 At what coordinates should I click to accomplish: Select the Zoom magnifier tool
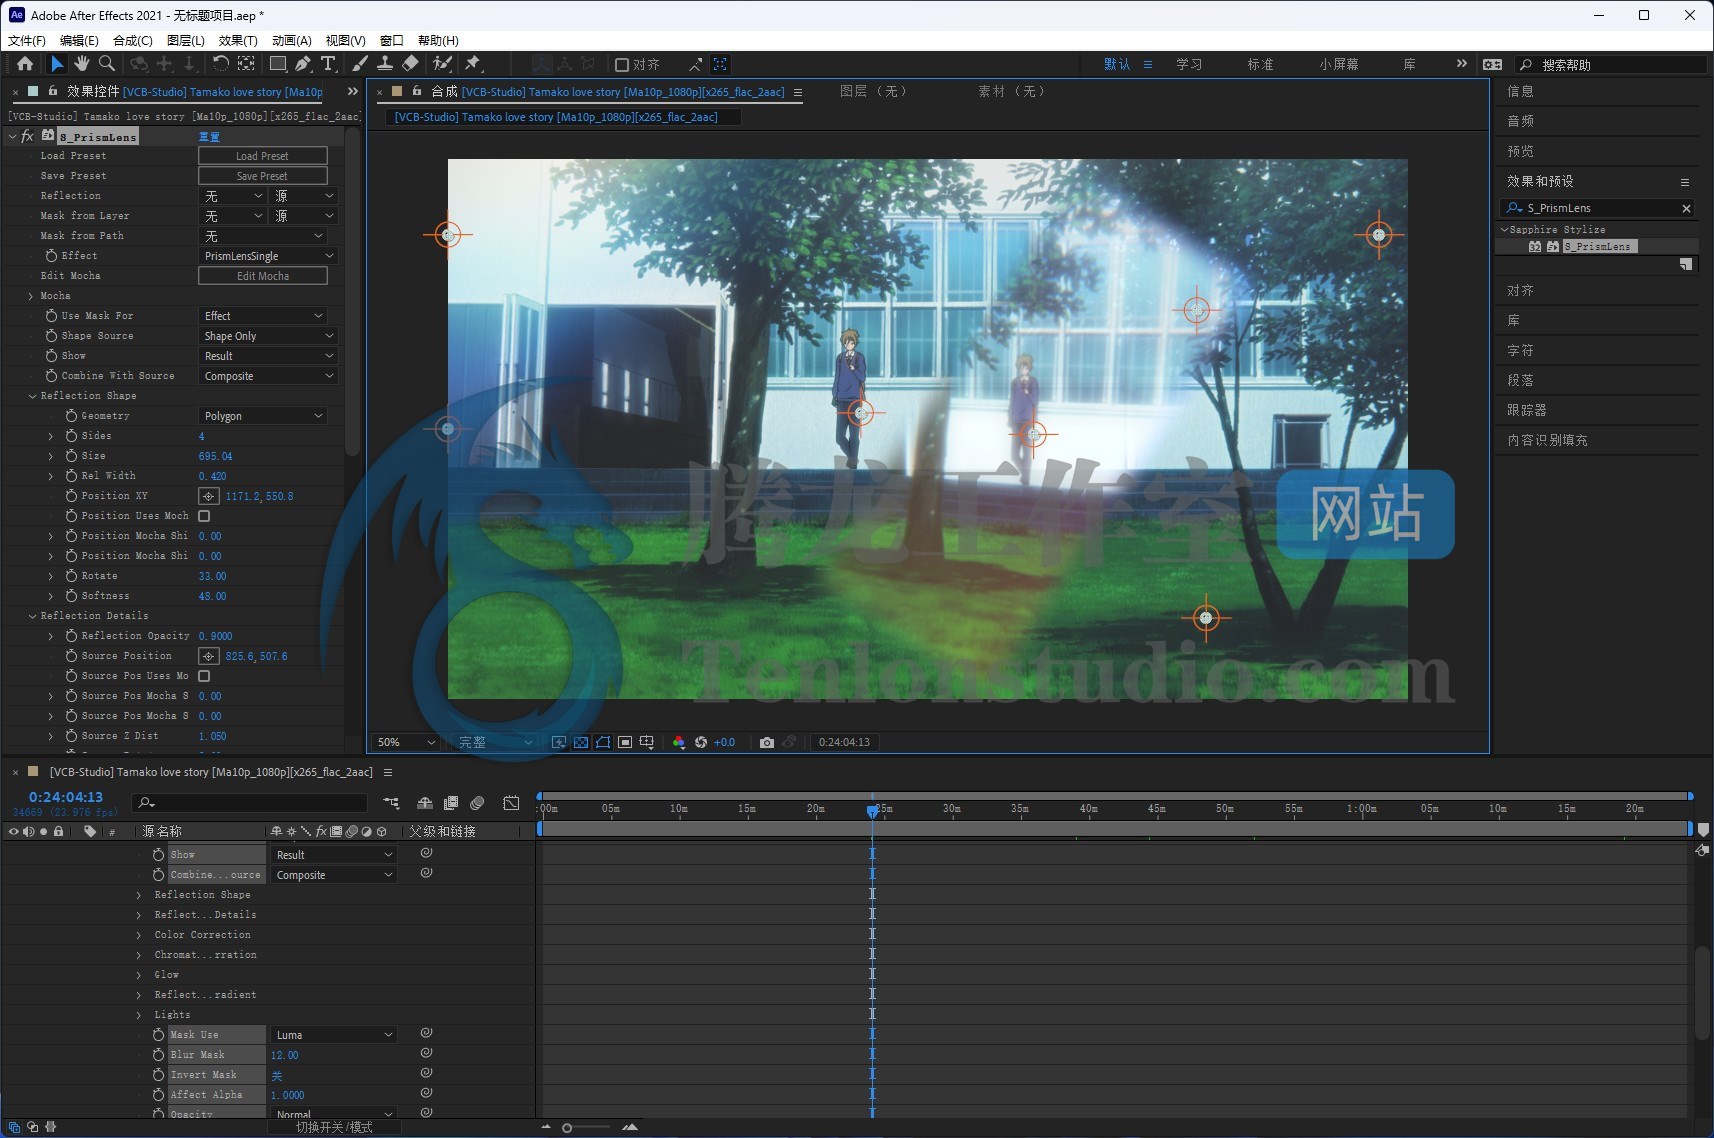click(x=106, y=64)
